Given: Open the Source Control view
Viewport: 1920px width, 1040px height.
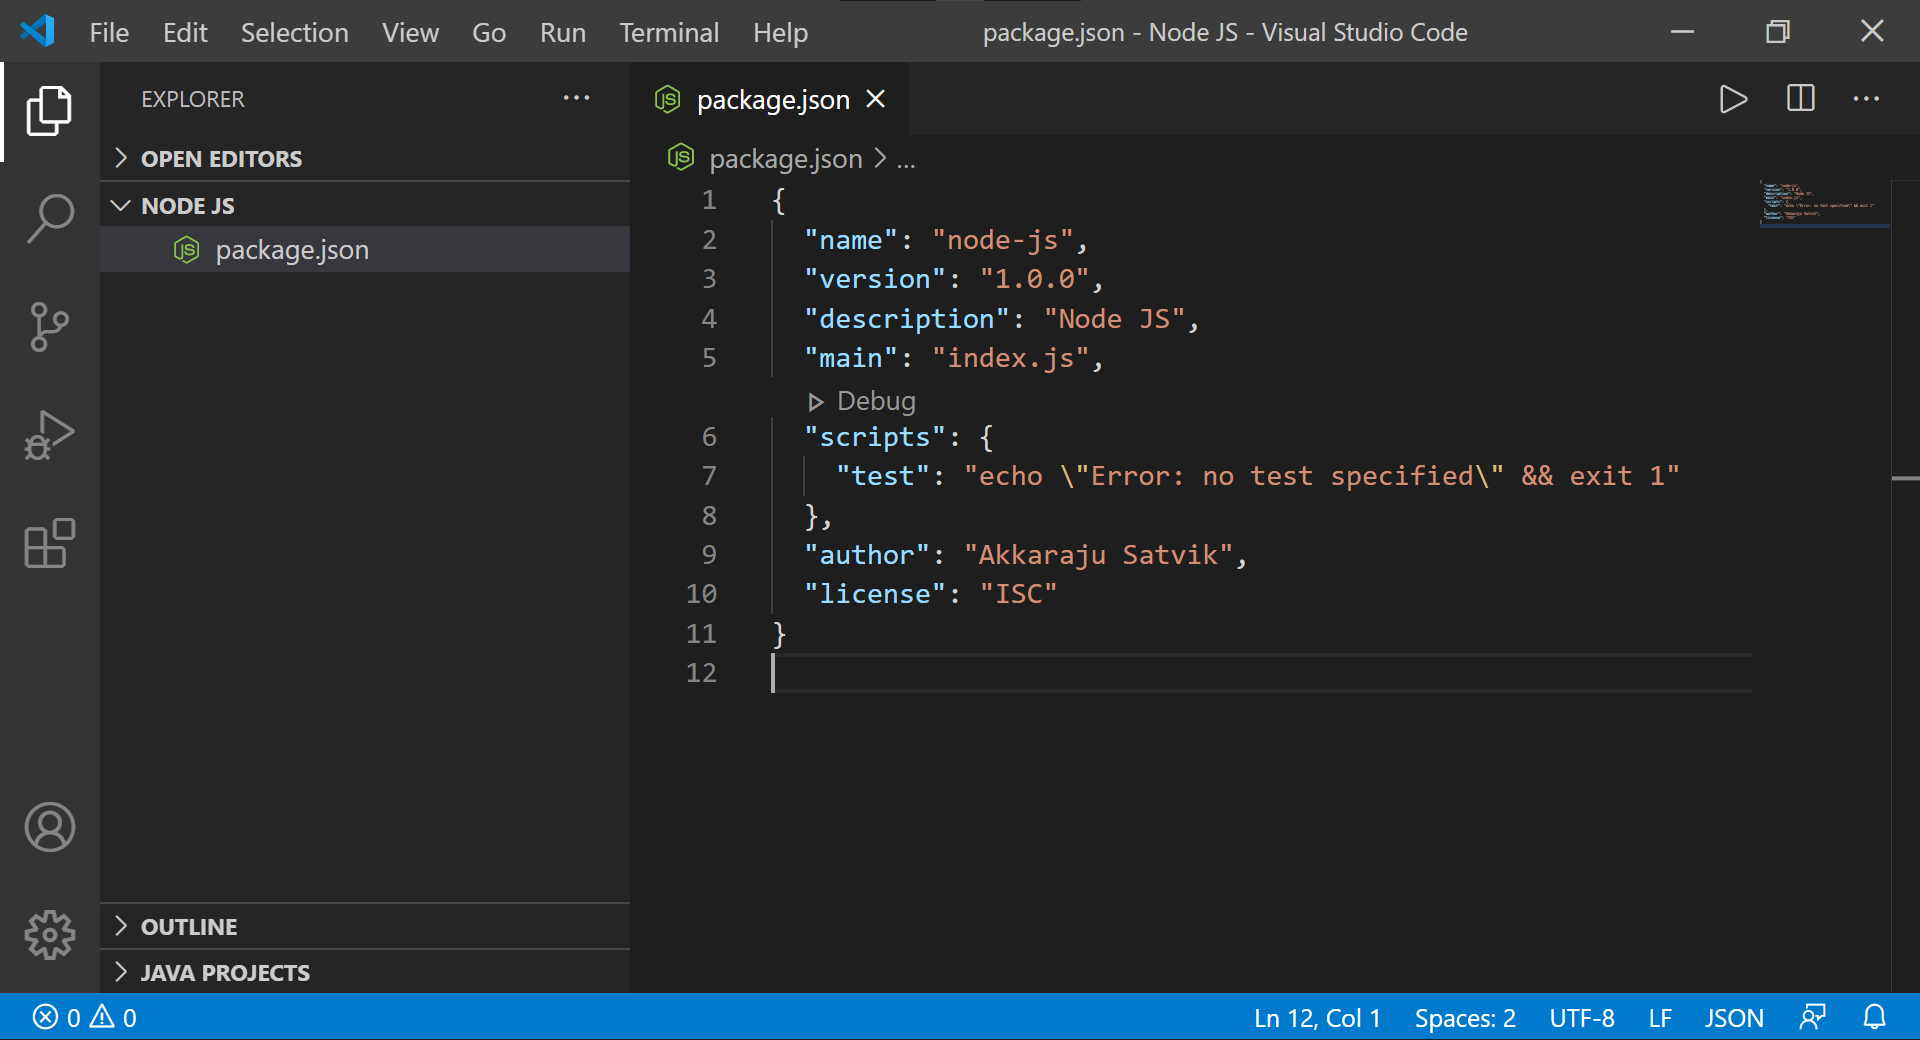Looking at the screenshot, I should tap(49, 327).
